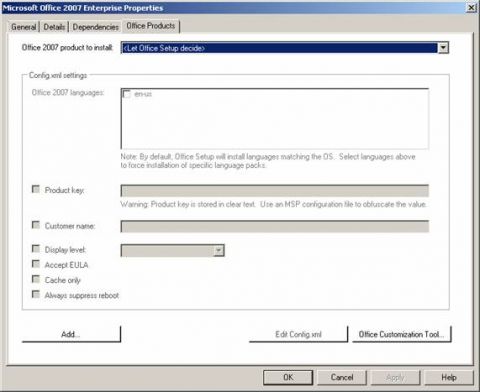Click the 'Office 2007 languages' label
The width and height of the screenshot is (480, 392).
pos(68,92)
